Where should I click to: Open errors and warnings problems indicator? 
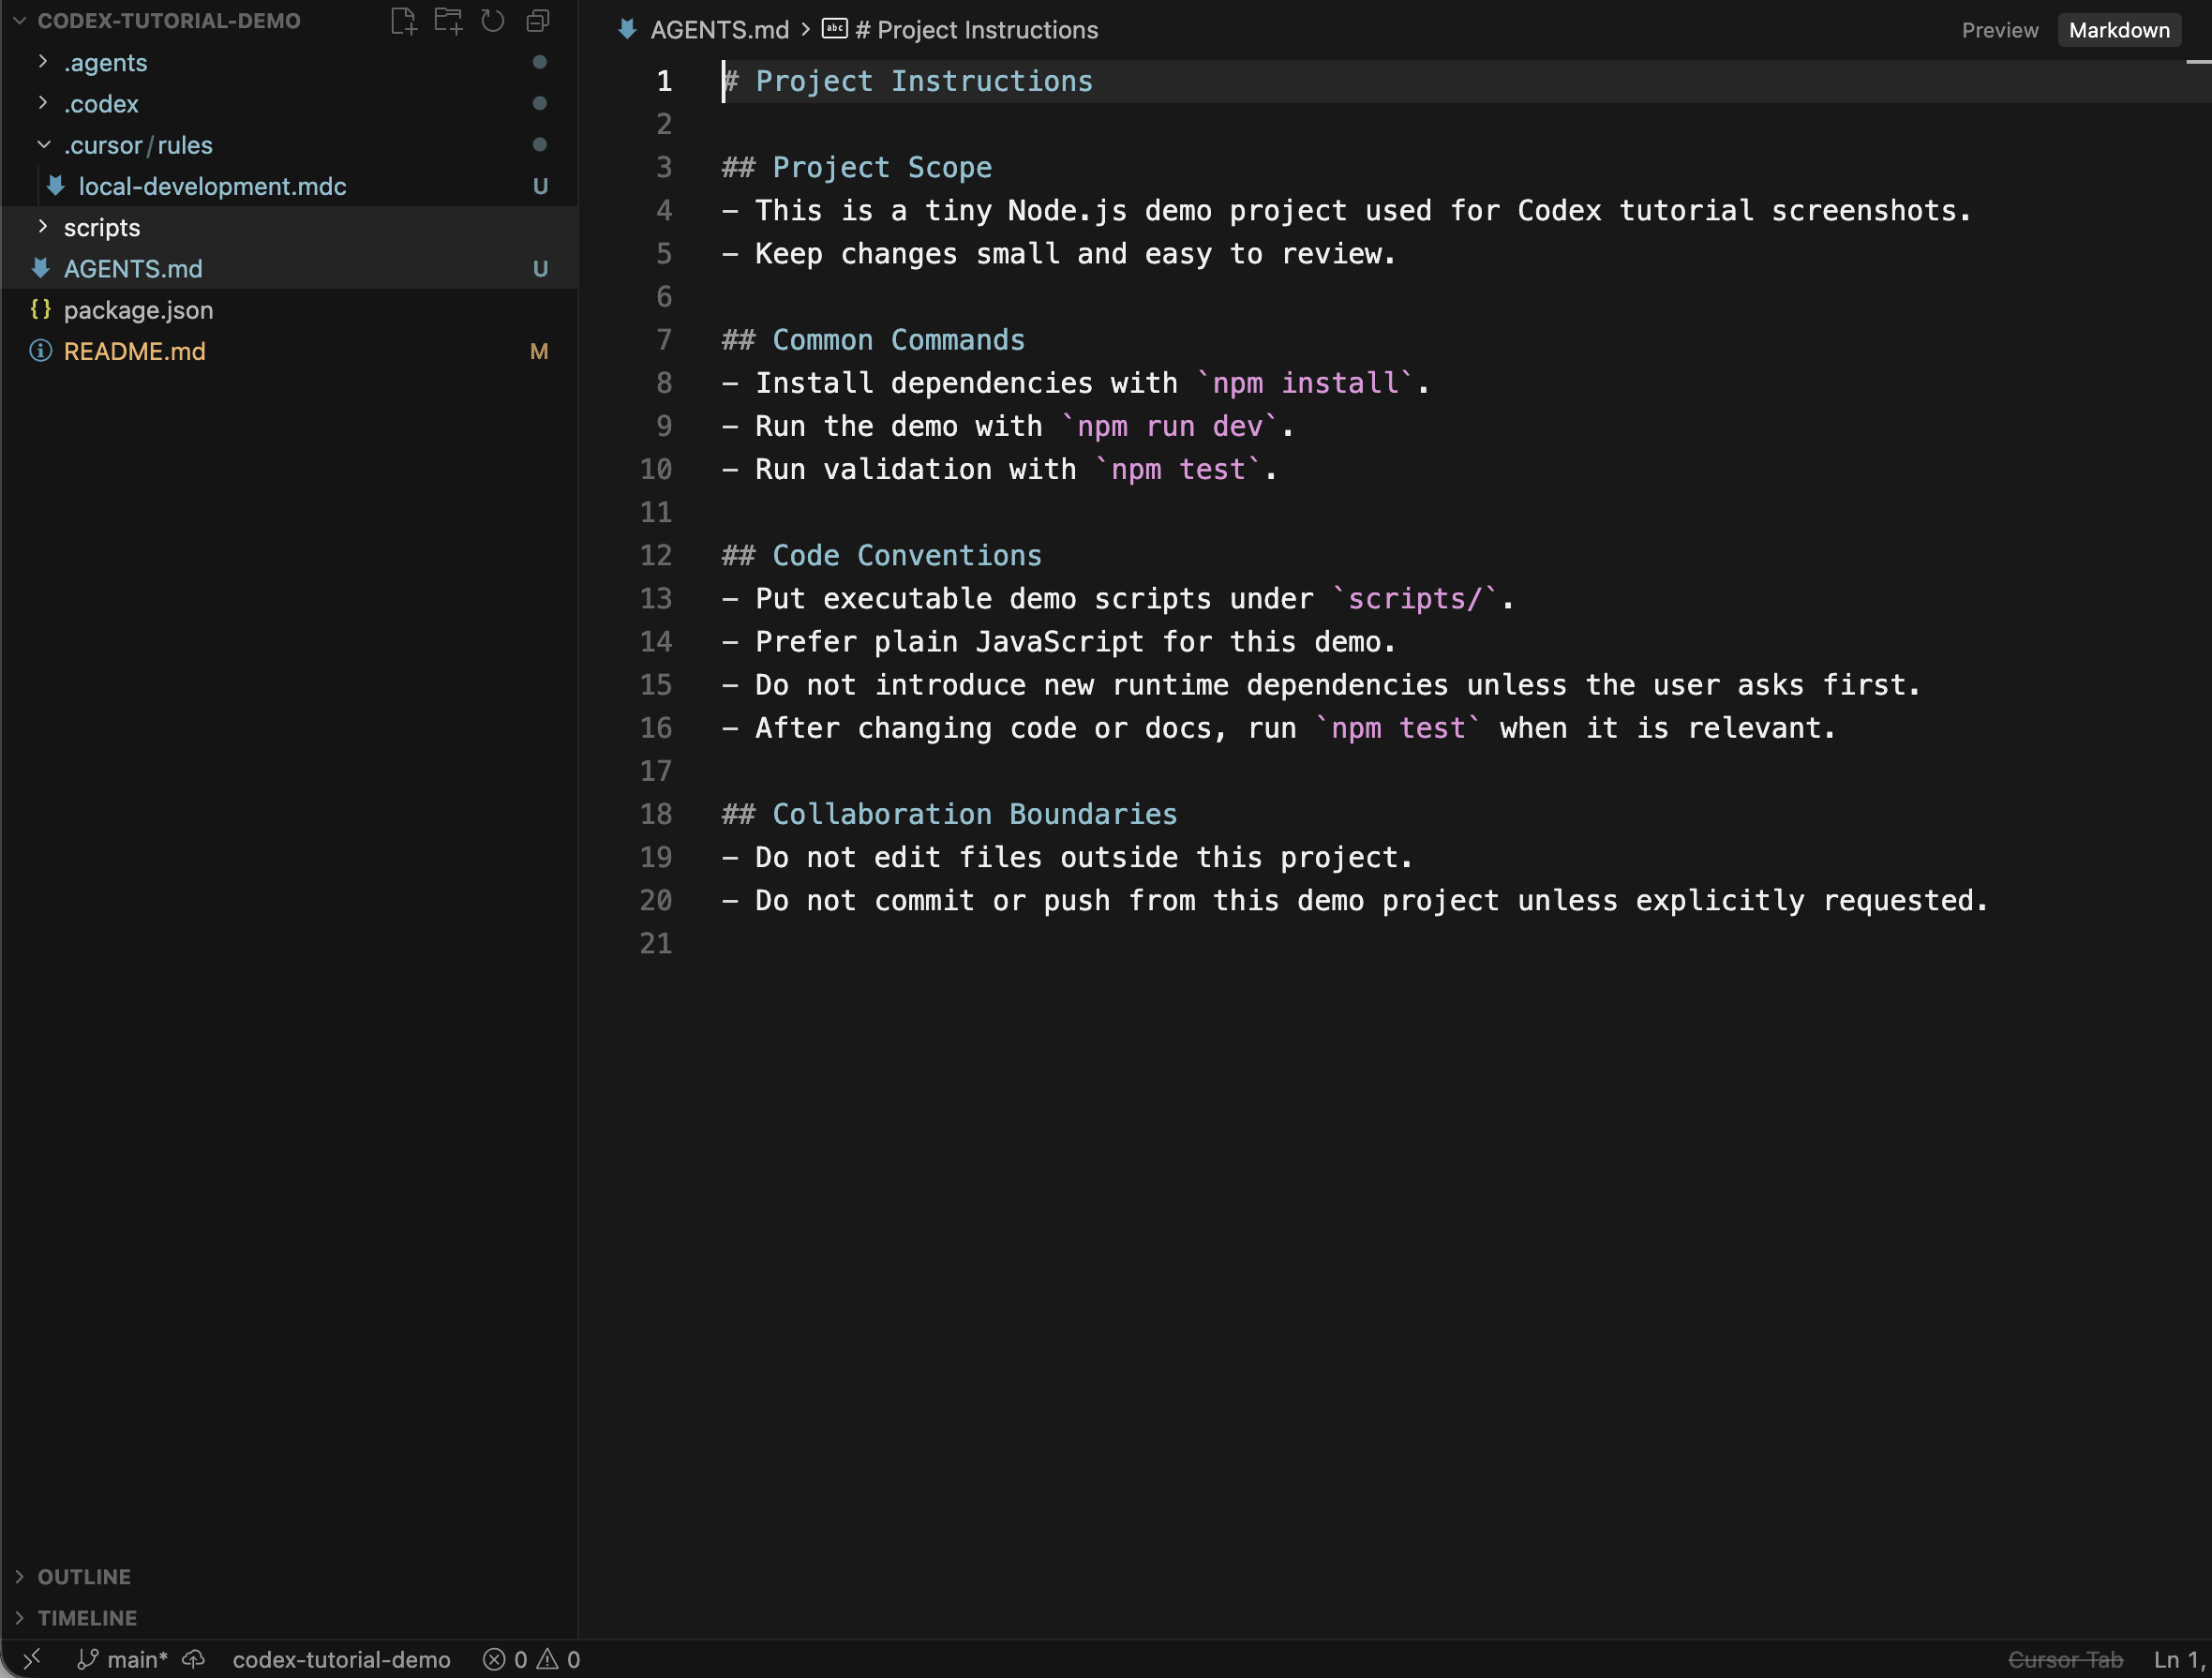click(531, 1659)
